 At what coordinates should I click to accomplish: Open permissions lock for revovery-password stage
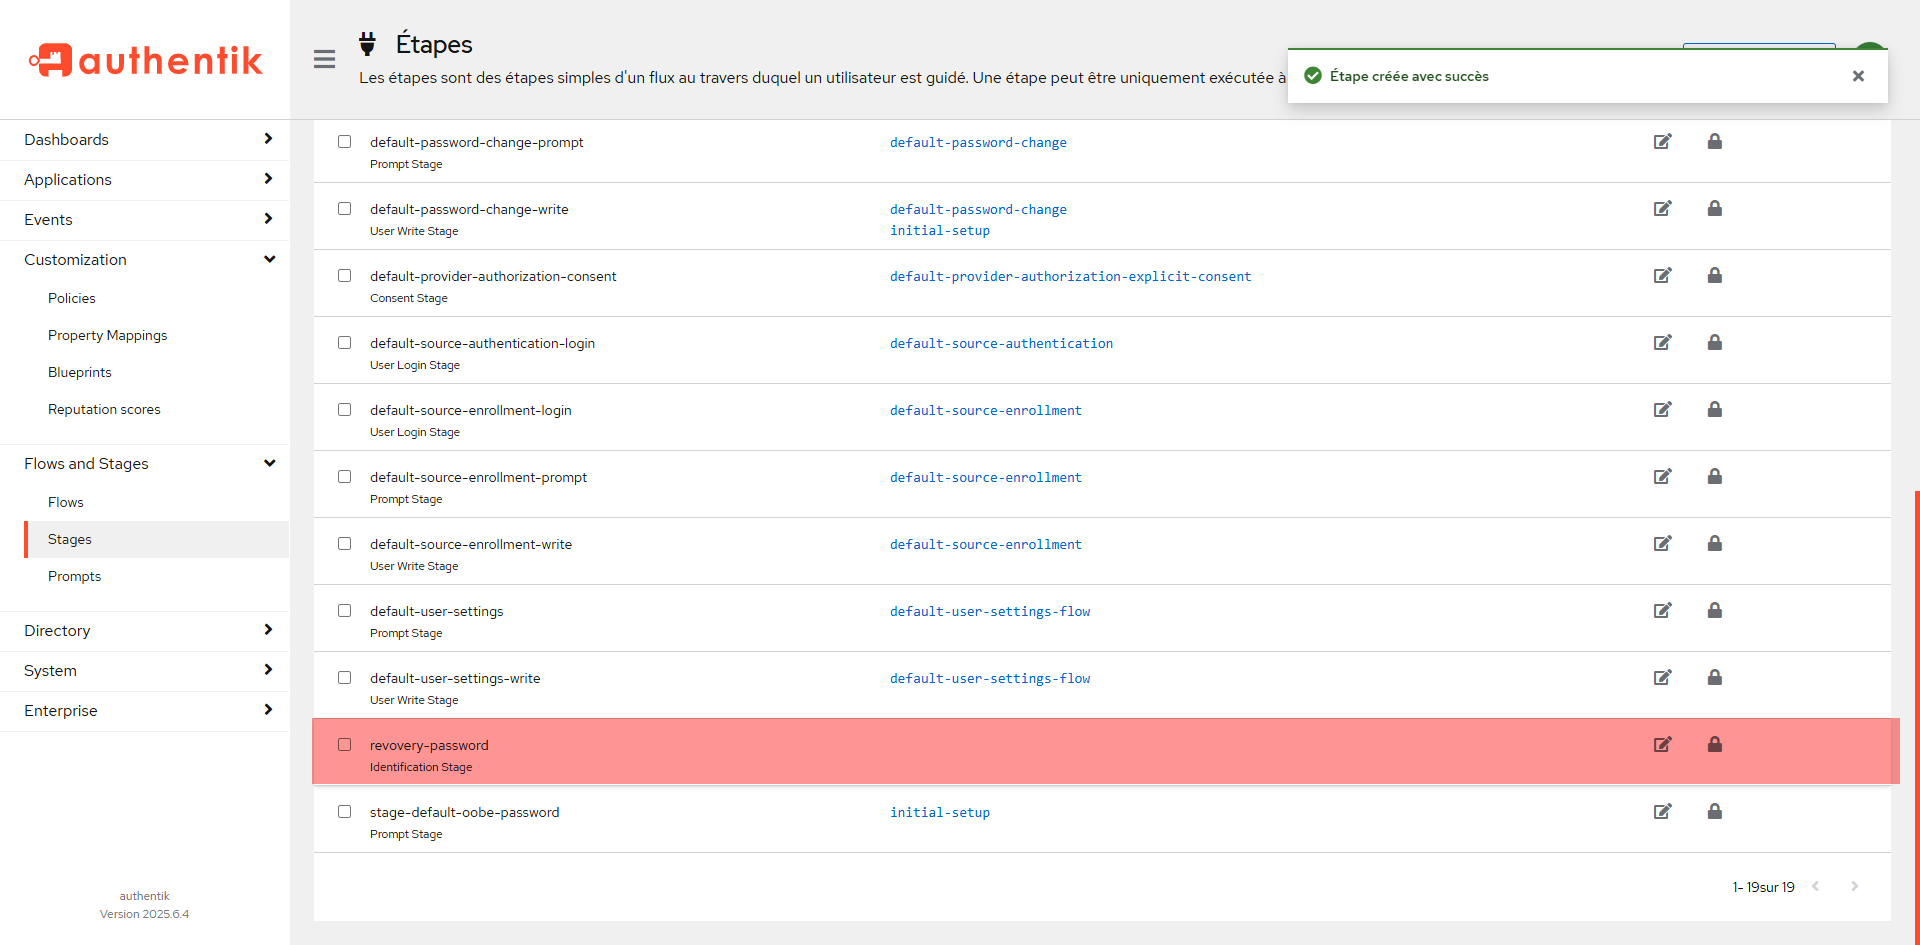tap(1714, 744)
